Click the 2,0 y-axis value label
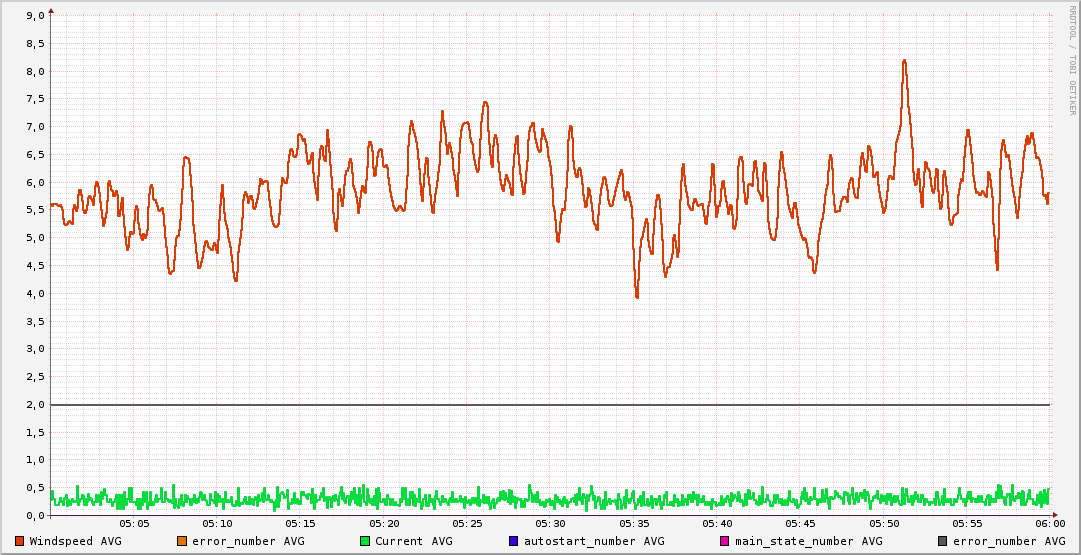The height and width of the screenshot is (555, 1081). (34, 405)
